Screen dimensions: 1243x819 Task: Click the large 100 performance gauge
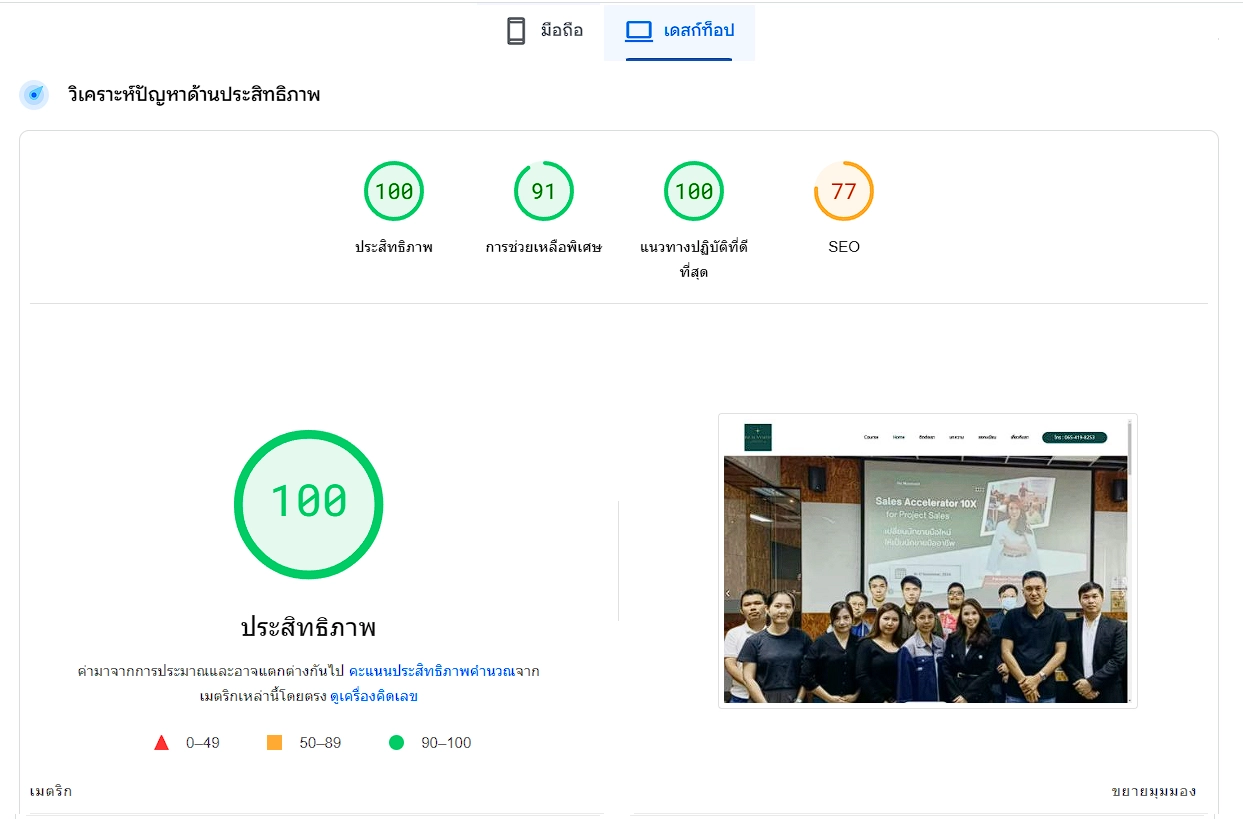coord(309,504)
